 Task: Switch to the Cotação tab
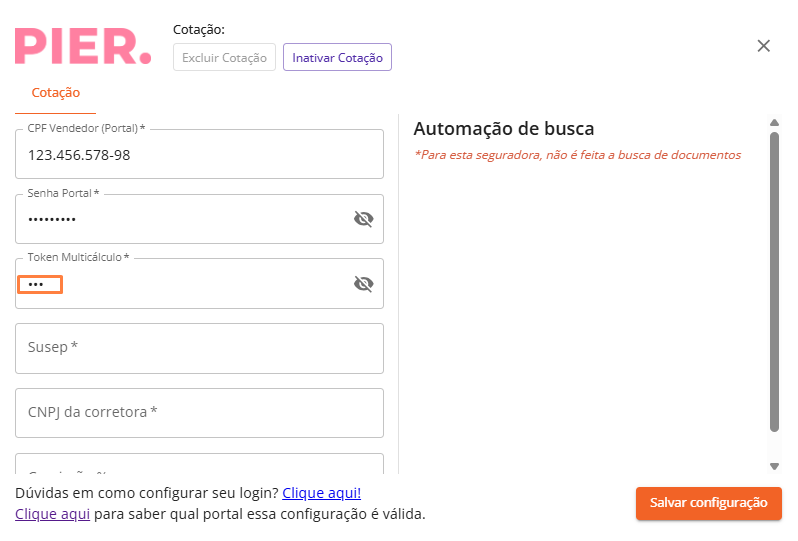click(56, 92)
